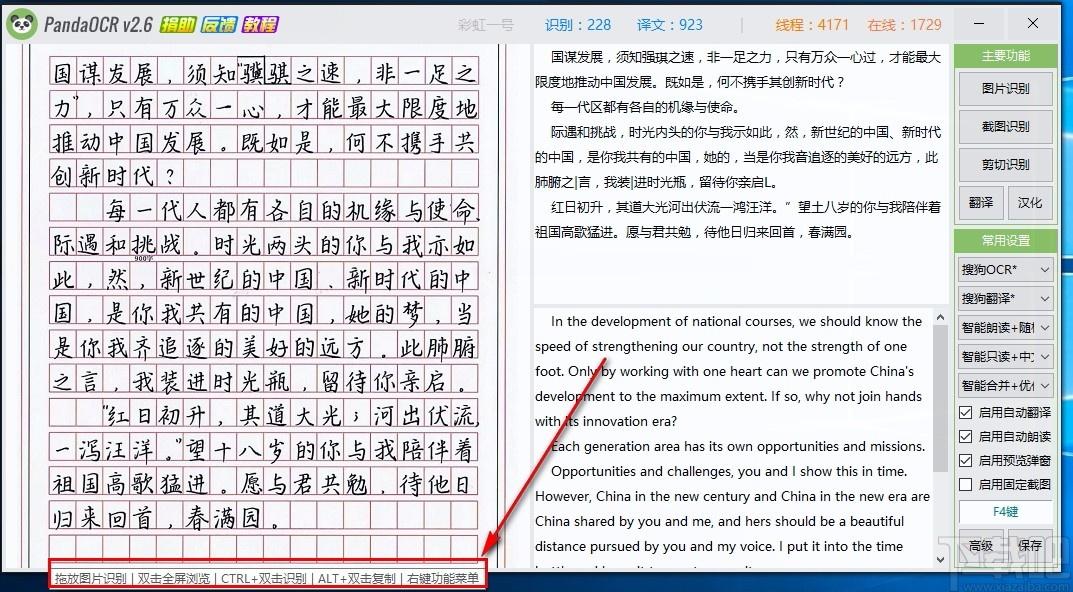Click translation line 'Opportunities and challenges, you and I'
This screenshot has width=1073, height=592.
coord(729,472)
